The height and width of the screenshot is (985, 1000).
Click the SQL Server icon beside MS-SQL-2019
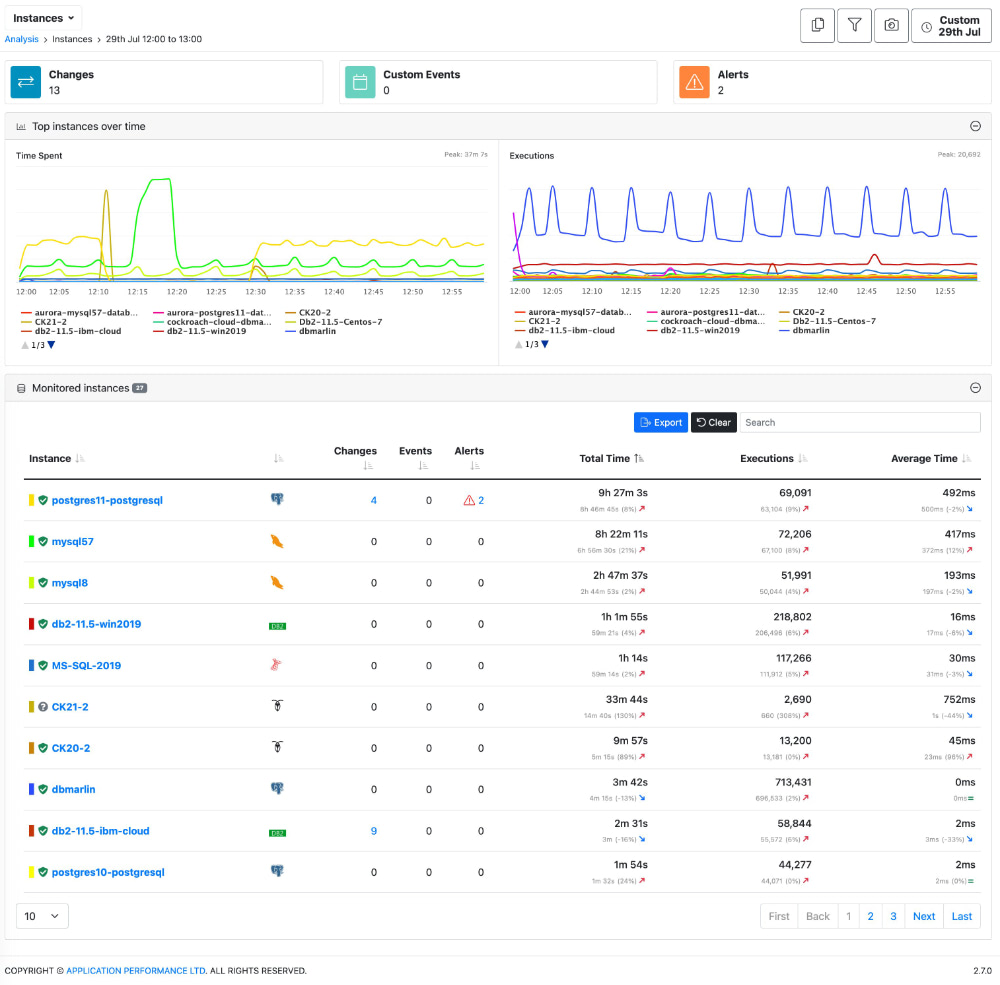click(x=278, y=664)
